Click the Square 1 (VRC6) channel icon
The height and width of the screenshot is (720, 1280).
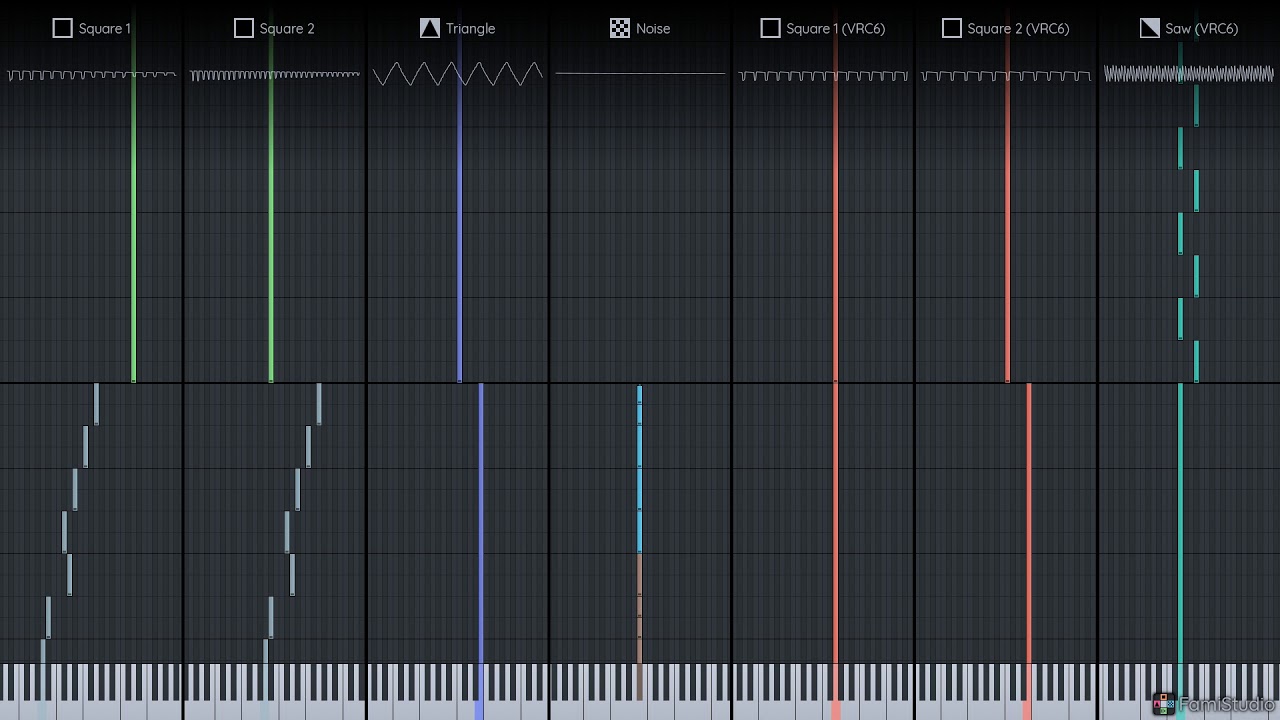[x=770, y=28]
